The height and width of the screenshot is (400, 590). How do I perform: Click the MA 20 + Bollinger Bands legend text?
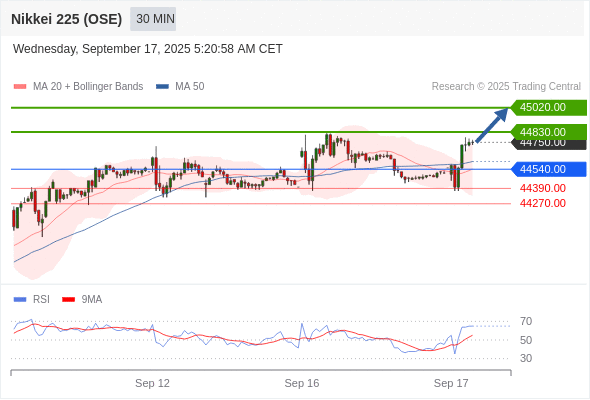tap(88, 87)
